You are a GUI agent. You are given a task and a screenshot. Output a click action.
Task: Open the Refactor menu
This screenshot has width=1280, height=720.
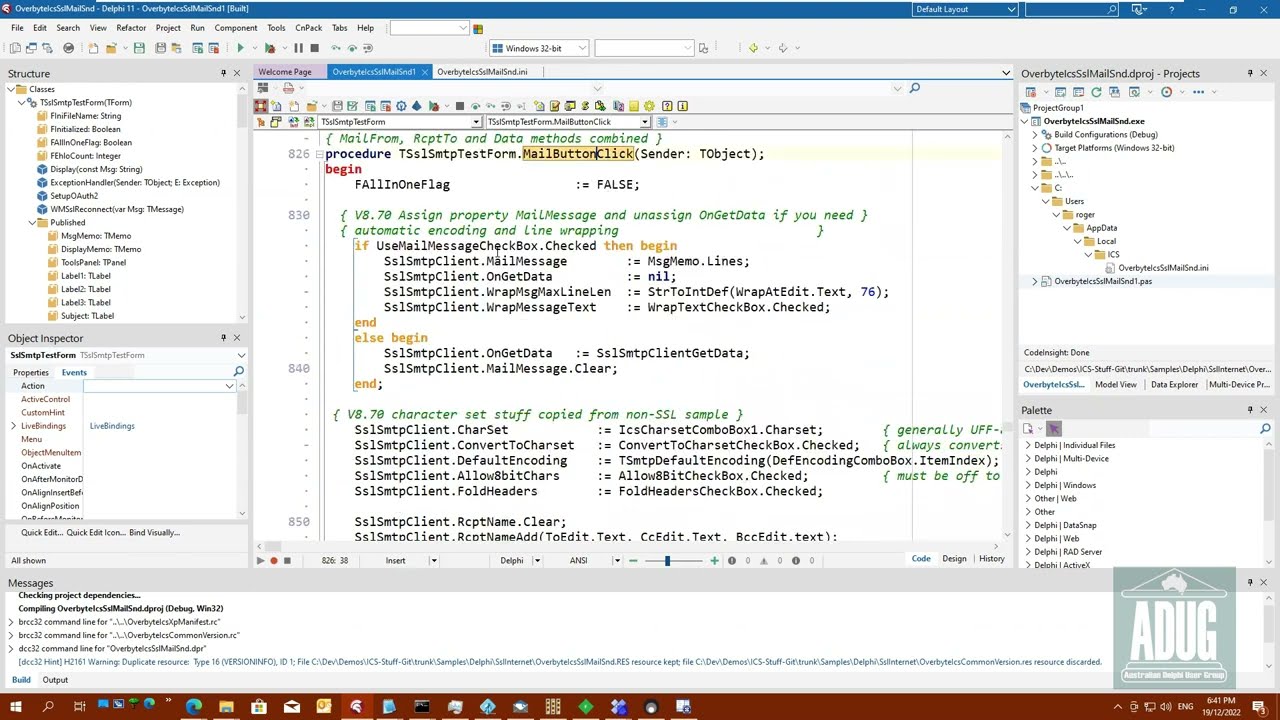131,28
